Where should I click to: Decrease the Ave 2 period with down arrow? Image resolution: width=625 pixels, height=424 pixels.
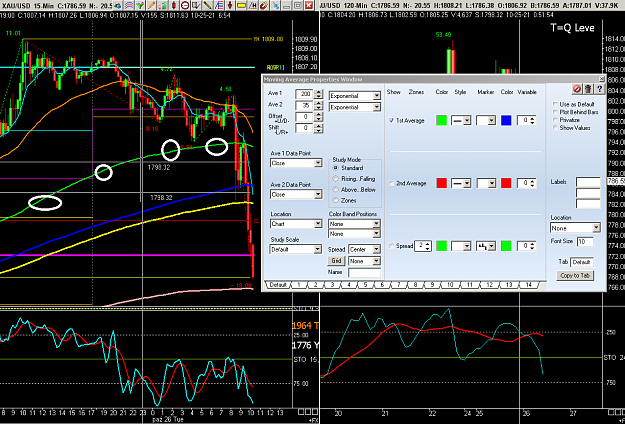click(318, 108)
